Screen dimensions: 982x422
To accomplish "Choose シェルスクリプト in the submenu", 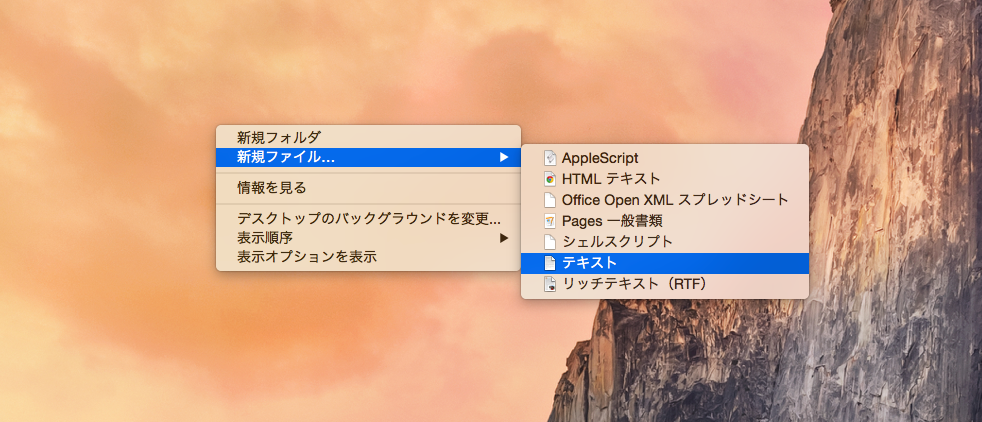I will point(665,242).
